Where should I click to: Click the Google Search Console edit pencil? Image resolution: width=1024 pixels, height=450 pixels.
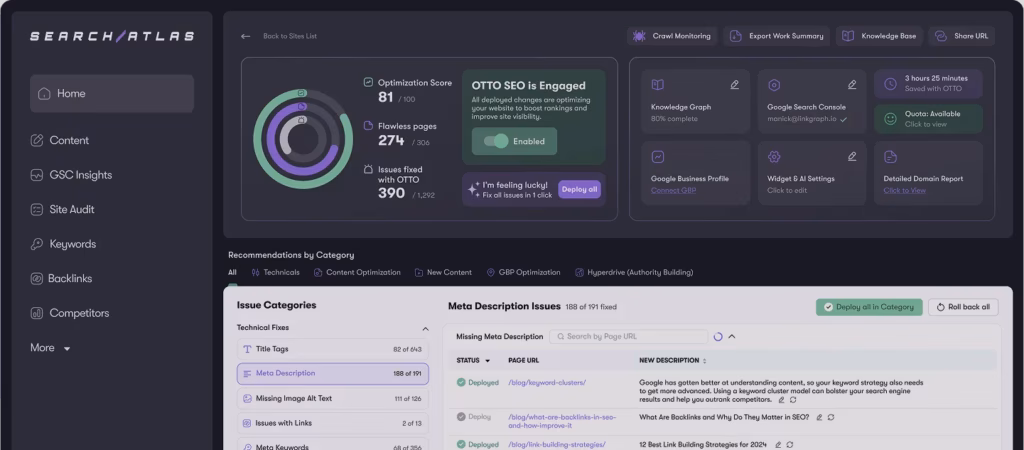click(852, 85)
